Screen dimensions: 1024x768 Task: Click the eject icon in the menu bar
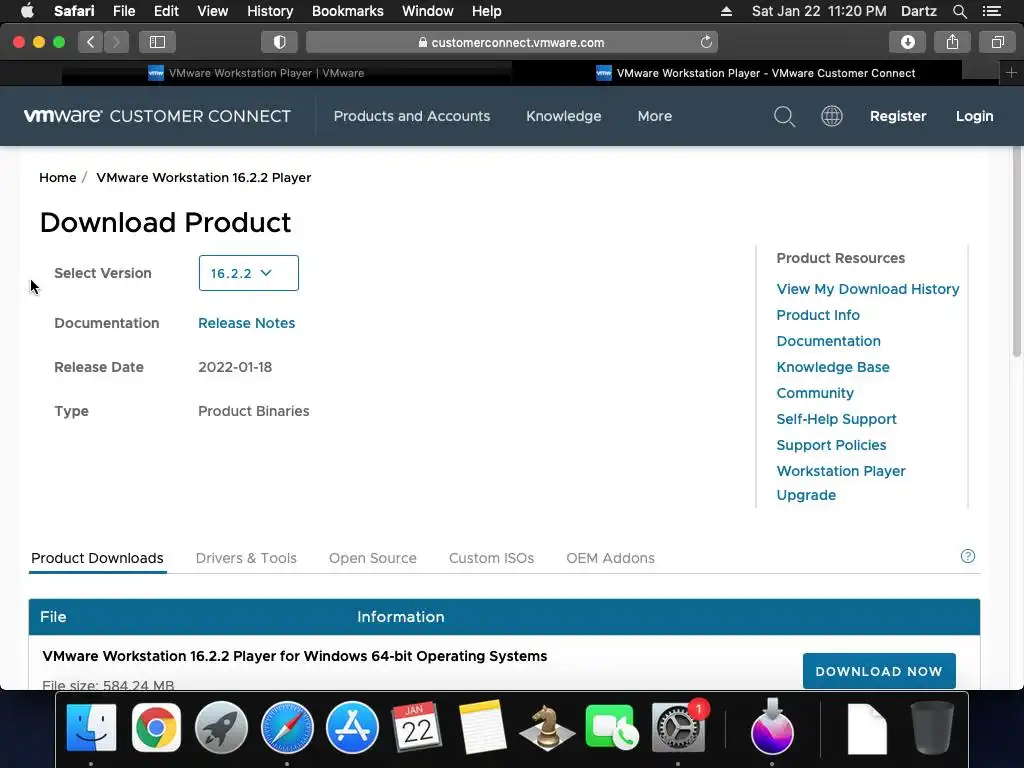tap(726, 11)
